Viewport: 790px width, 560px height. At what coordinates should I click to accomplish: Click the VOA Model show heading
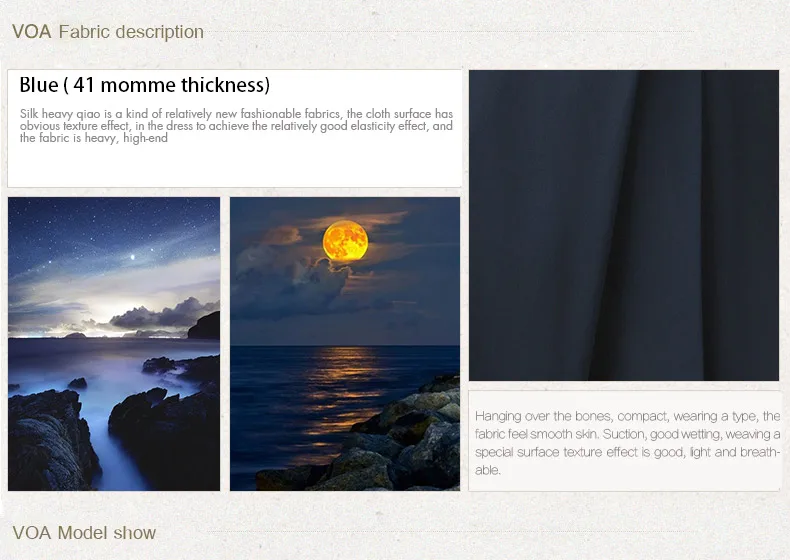(84, 533)
